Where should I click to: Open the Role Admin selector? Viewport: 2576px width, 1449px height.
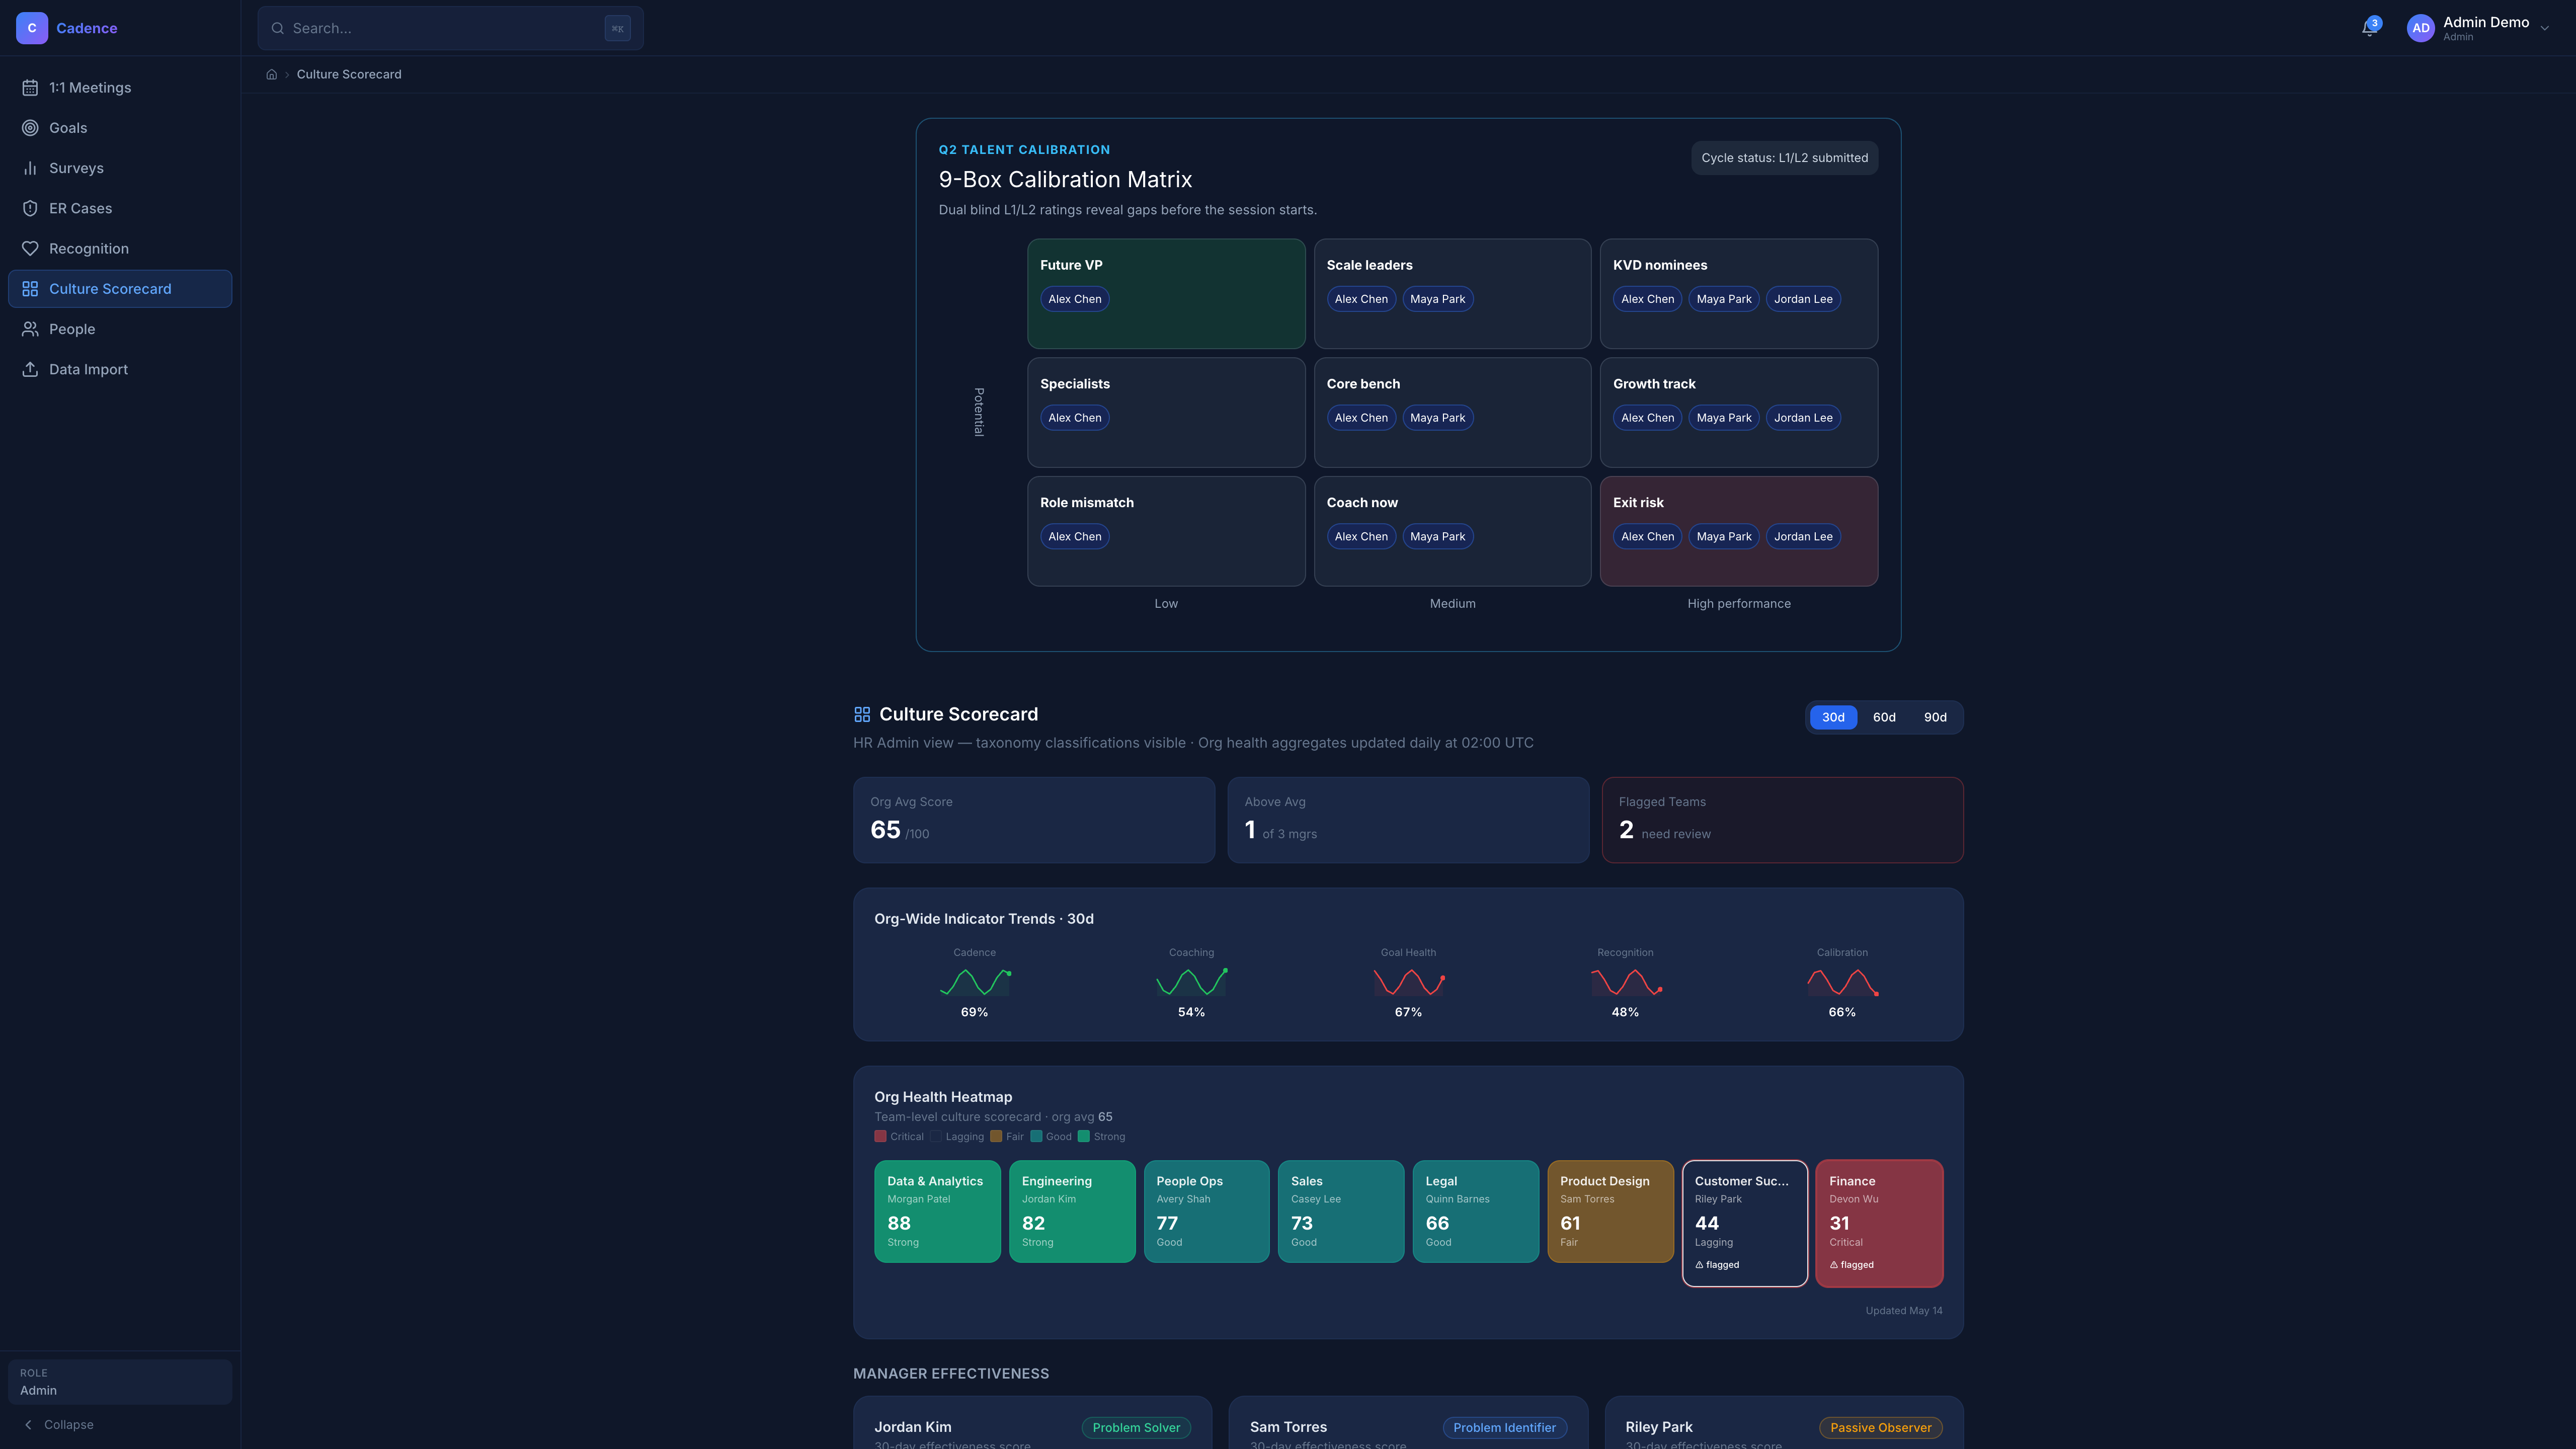120,1382
